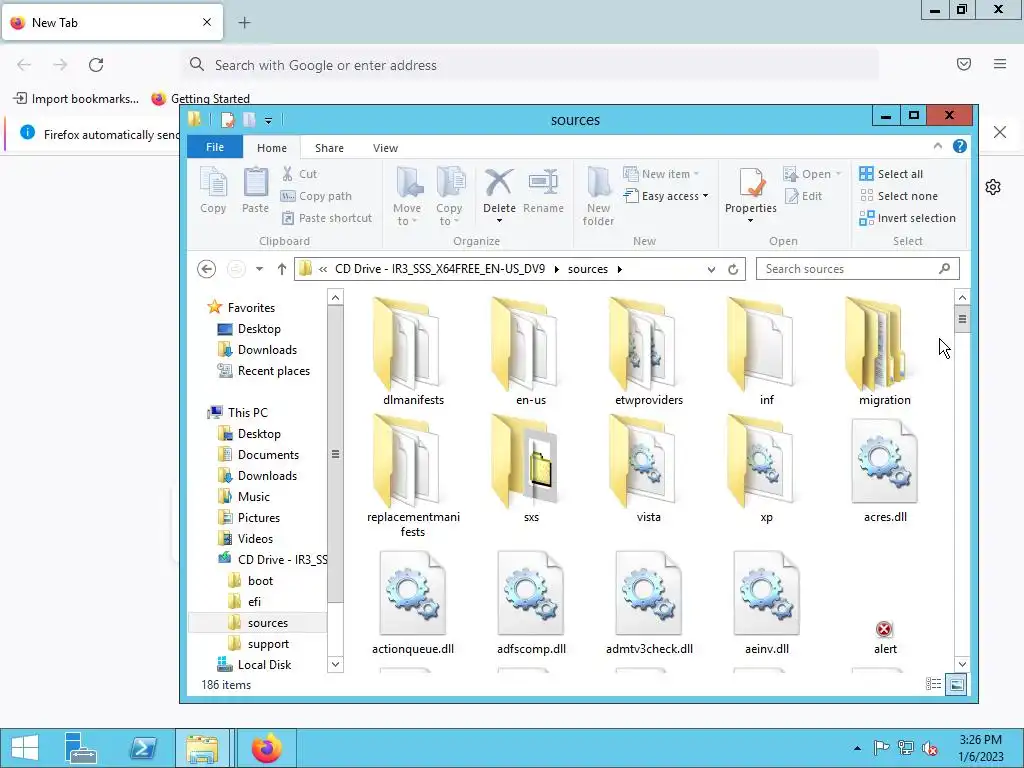Reload the Firefox page
1024x768 pixels.
[x=96, y=65]
